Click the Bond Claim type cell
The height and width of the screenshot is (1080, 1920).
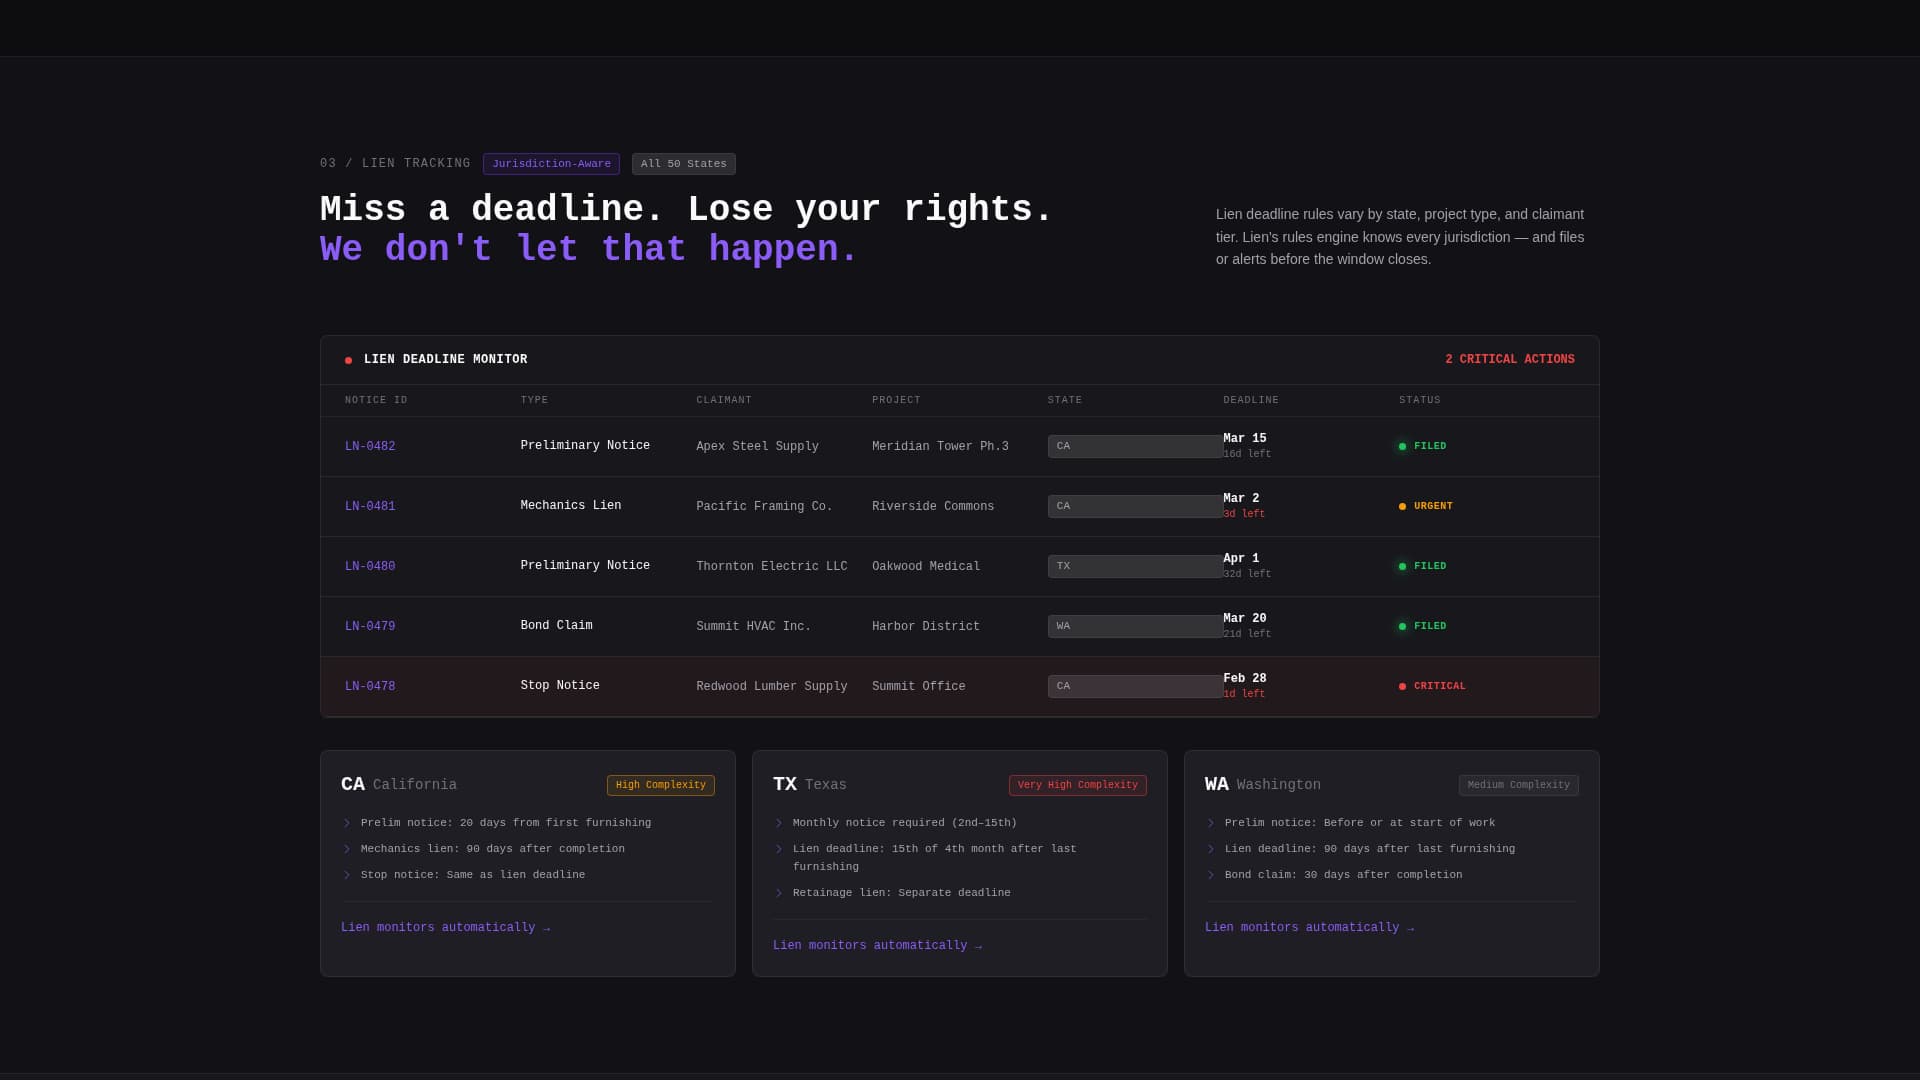click(556, 626)
